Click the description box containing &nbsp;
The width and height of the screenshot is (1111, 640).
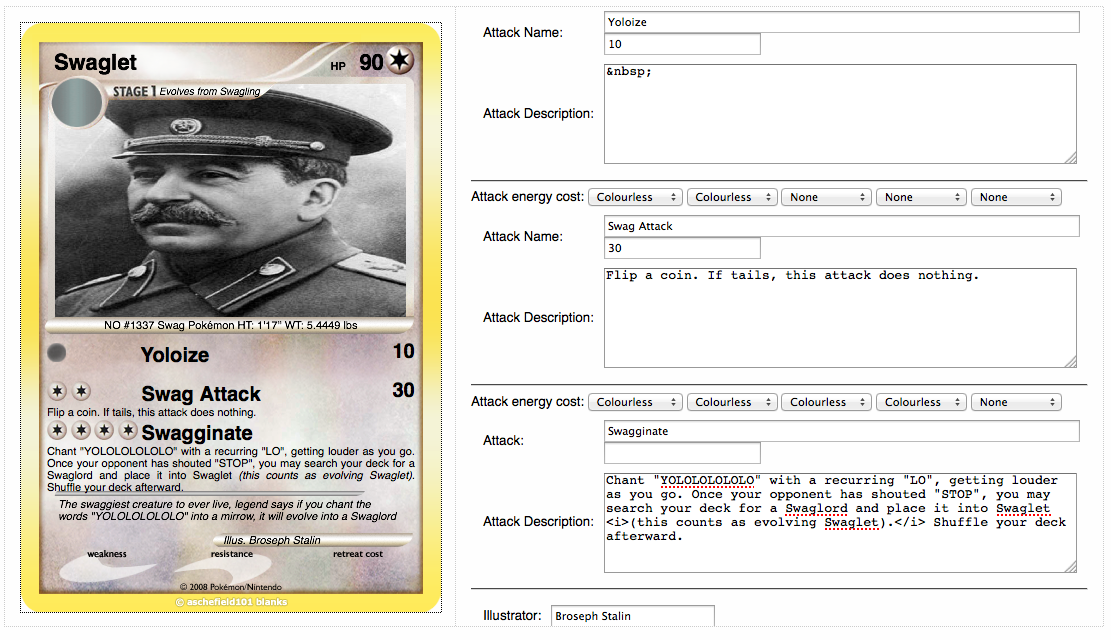point(840,114)
